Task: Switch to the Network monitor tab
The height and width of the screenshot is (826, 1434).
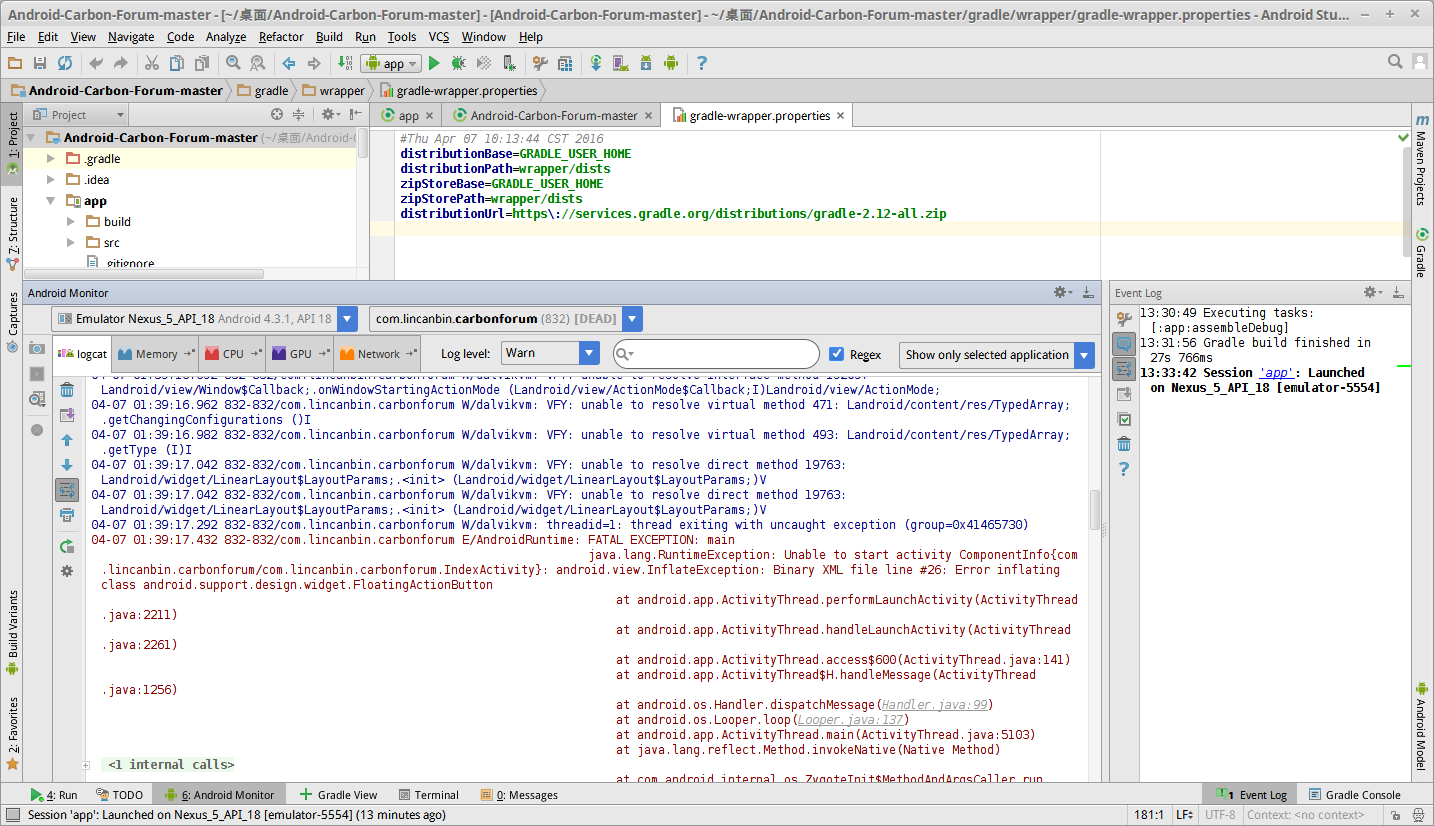Action: click(x=376, y=354)
